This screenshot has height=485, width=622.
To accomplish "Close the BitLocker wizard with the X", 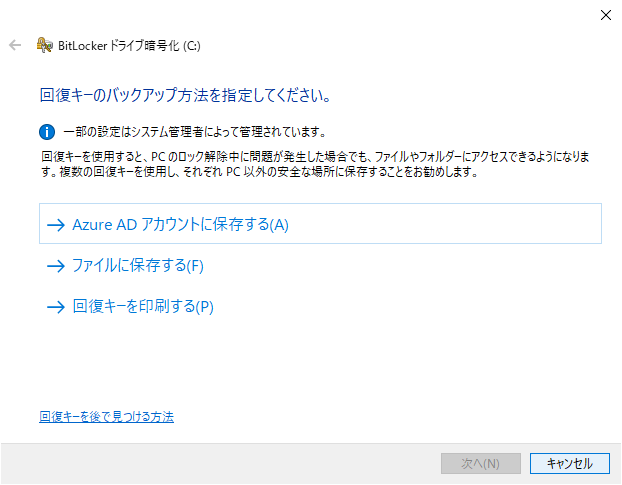I will (x=605, y=15).
